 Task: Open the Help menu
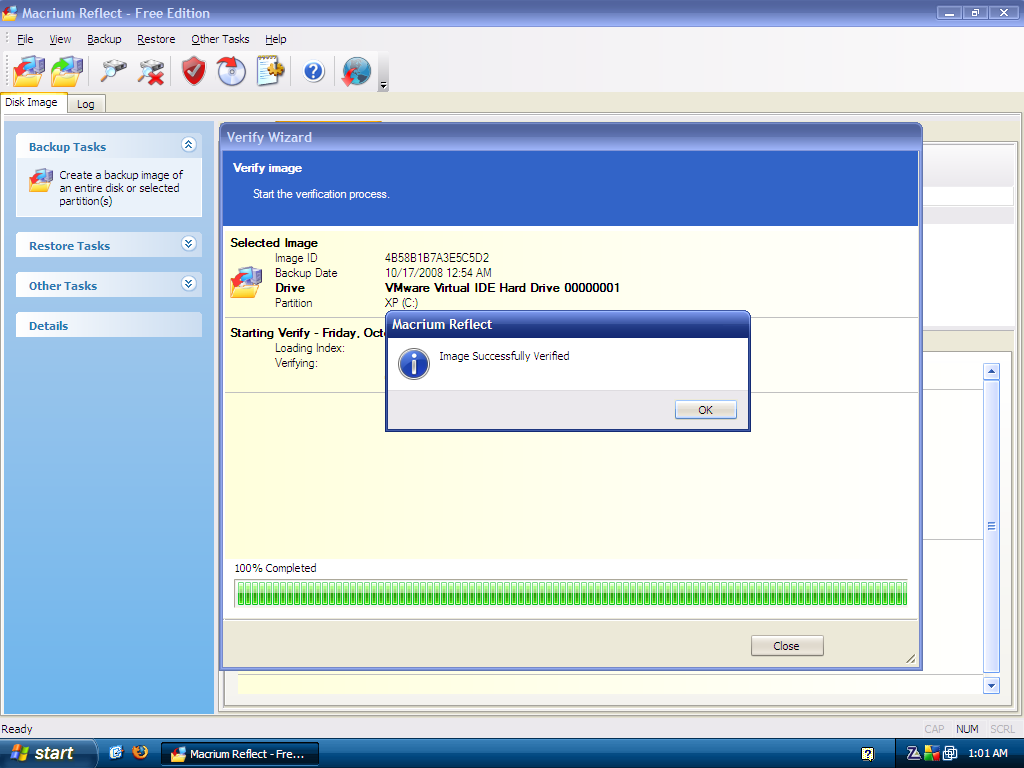click(x=276, y=39)
